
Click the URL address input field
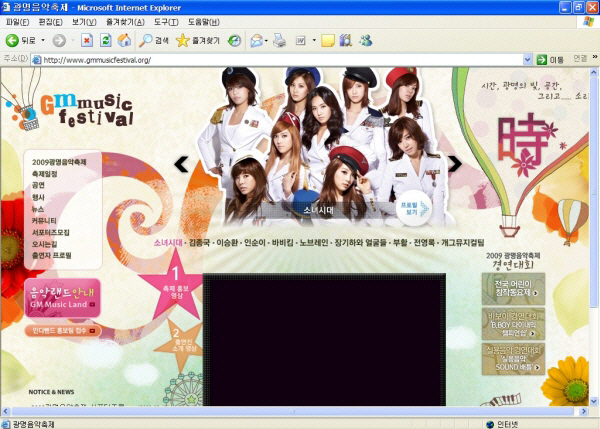pos(280,60)
